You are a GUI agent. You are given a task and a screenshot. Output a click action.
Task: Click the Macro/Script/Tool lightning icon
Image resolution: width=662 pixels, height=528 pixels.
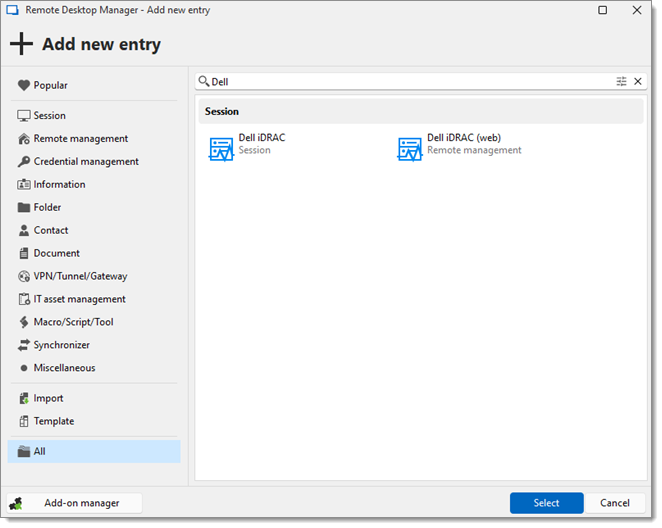pyautogui.click(x=24, y=322)
